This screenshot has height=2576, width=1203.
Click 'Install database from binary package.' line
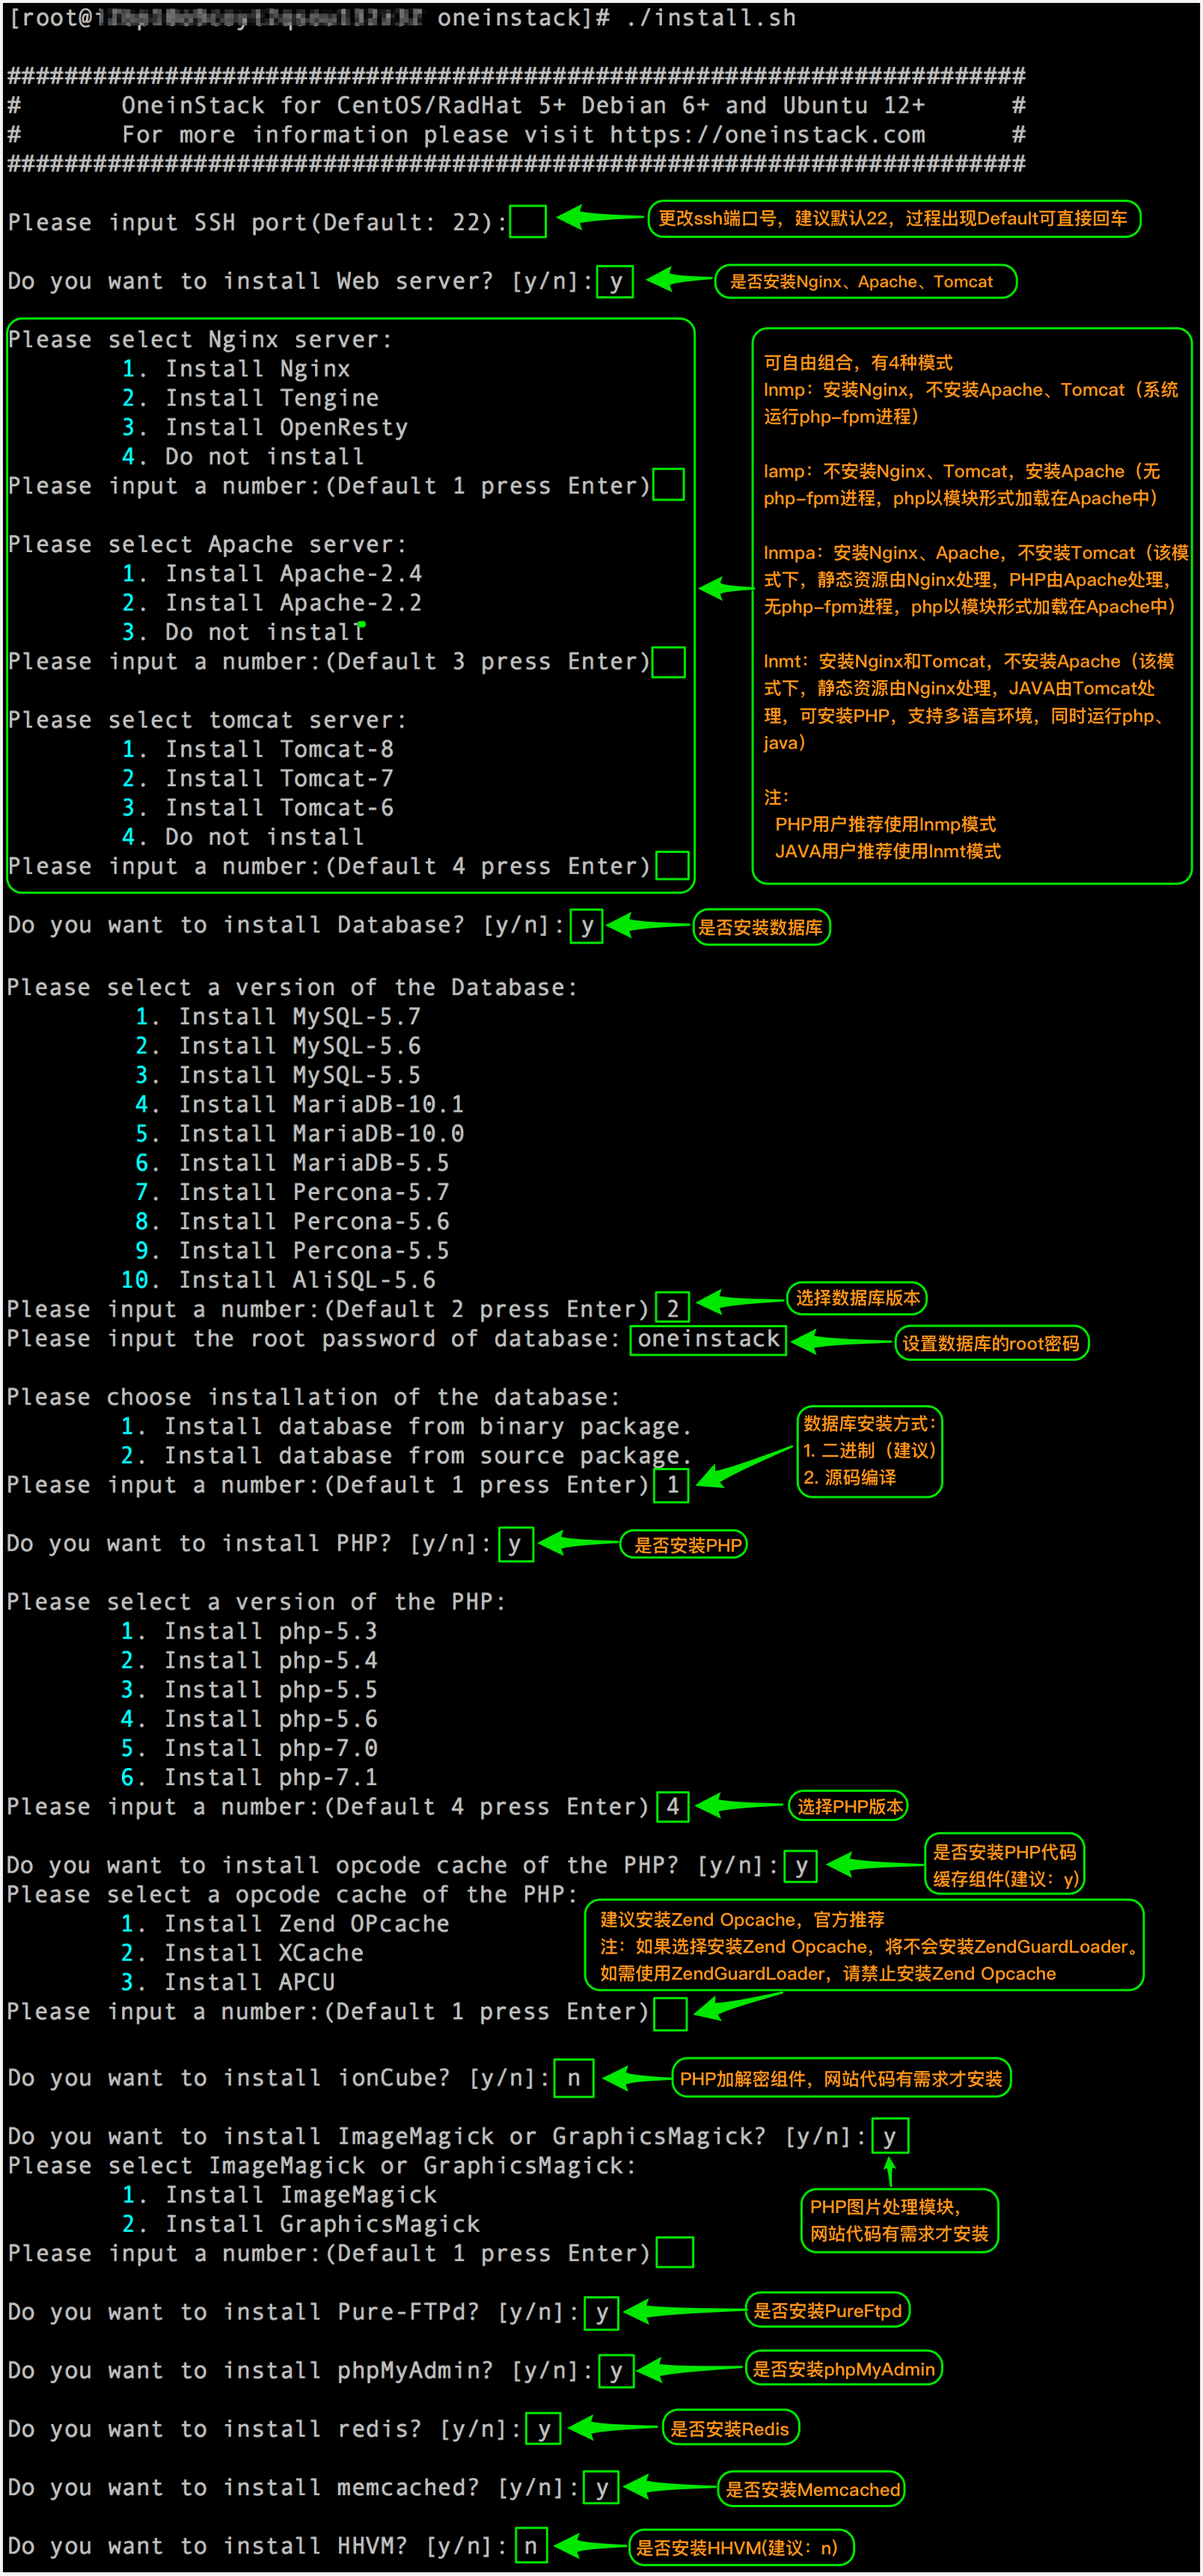(428, 1427)
